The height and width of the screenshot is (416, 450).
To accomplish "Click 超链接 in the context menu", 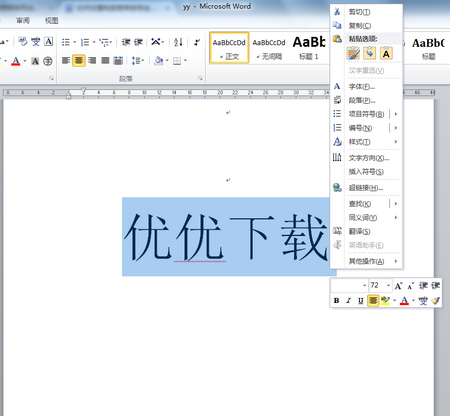I will (367, 188).
